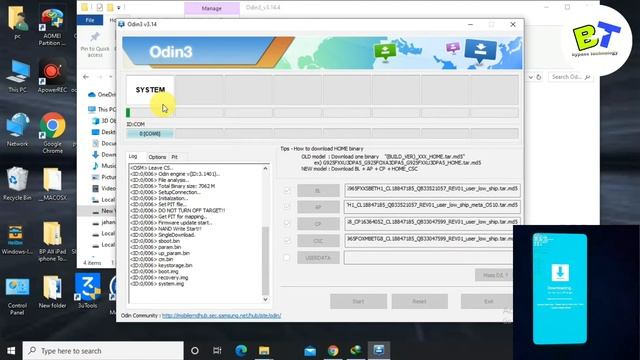The width and height of the screenshot is (640, 360).
Task: Launch Google Chrome desktop shortcut
Action: click(52, 133)
